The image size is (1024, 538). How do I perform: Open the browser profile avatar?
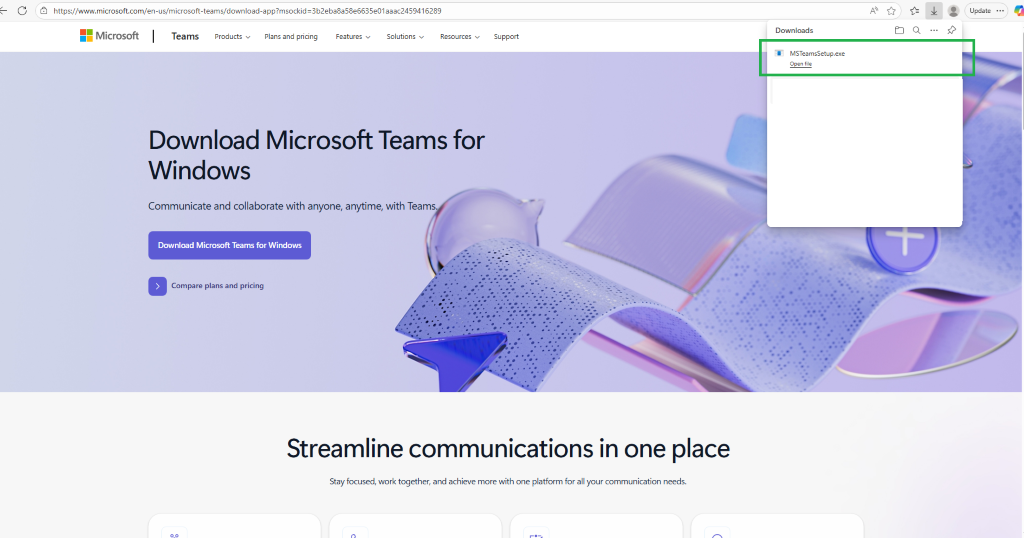pyautogui.click(x=953, y=10)
